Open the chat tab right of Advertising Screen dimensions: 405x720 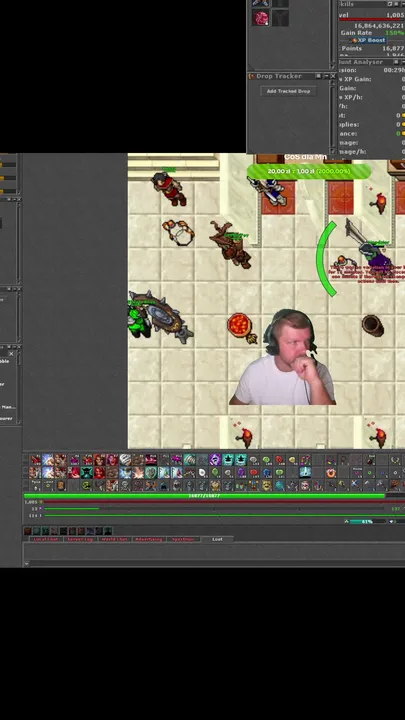182,539
